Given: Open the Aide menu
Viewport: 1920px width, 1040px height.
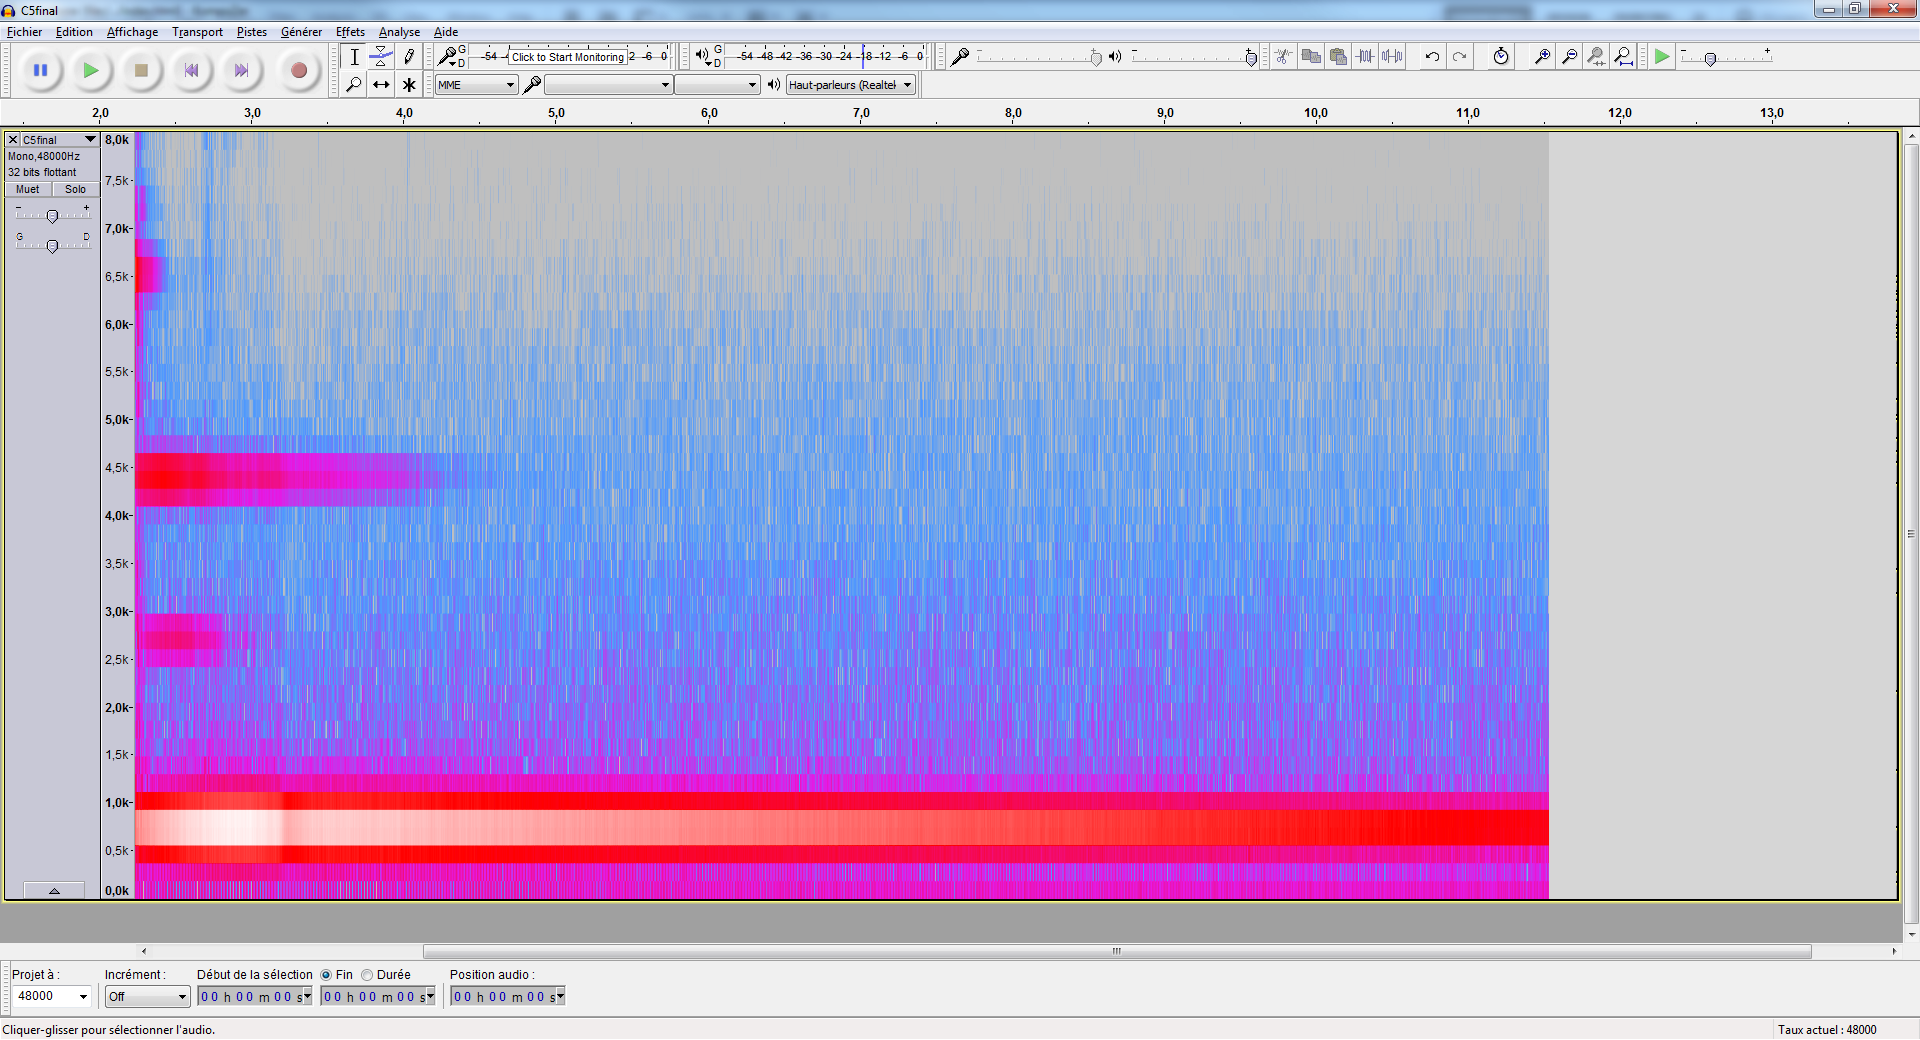Looking at the screenshot, I should [446, 32].
